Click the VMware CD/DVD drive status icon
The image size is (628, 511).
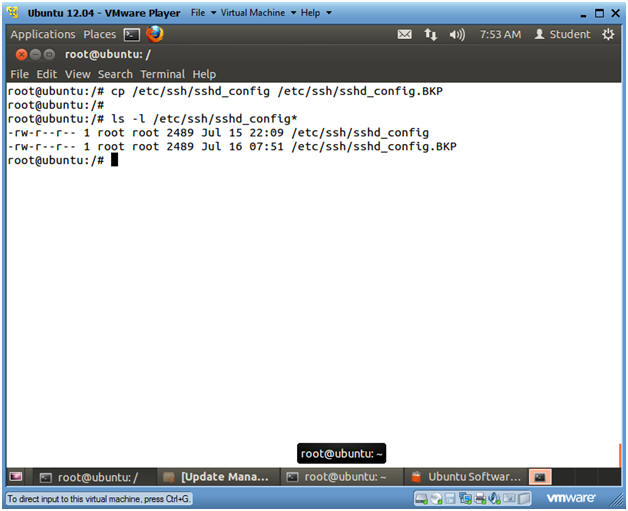pyautogui.click(x=436, y=499)
